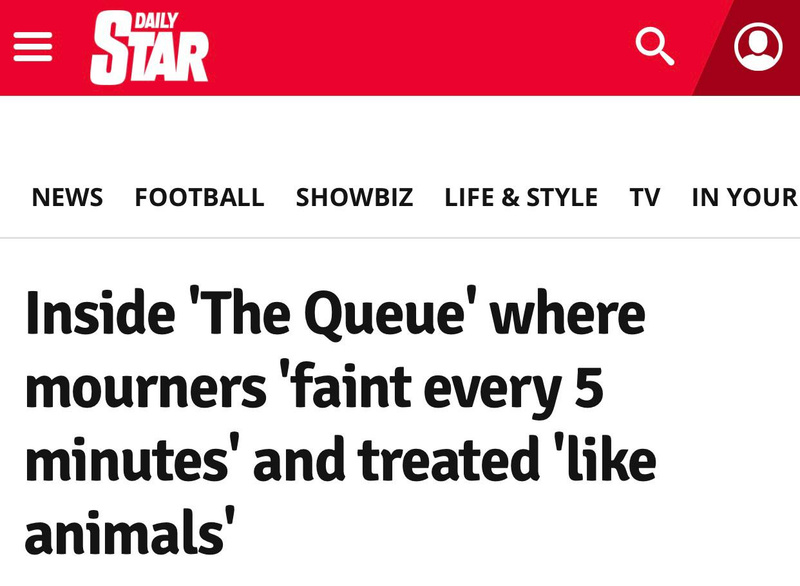Click the word 'STAR' in the logo
Viewport: 800px width, 586px height.
pos(149,56)
